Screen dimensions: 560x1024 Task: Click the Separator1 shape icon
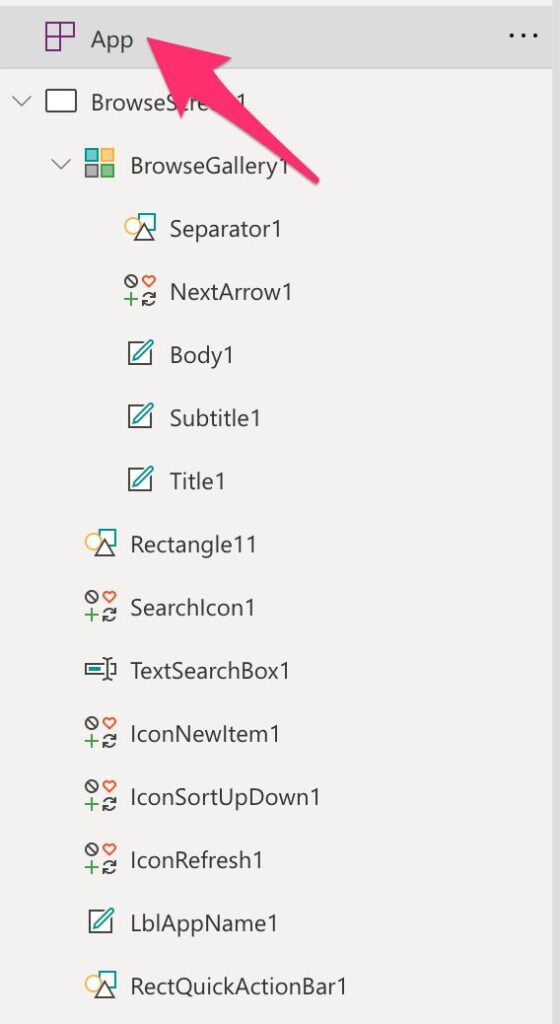(140, 227)
